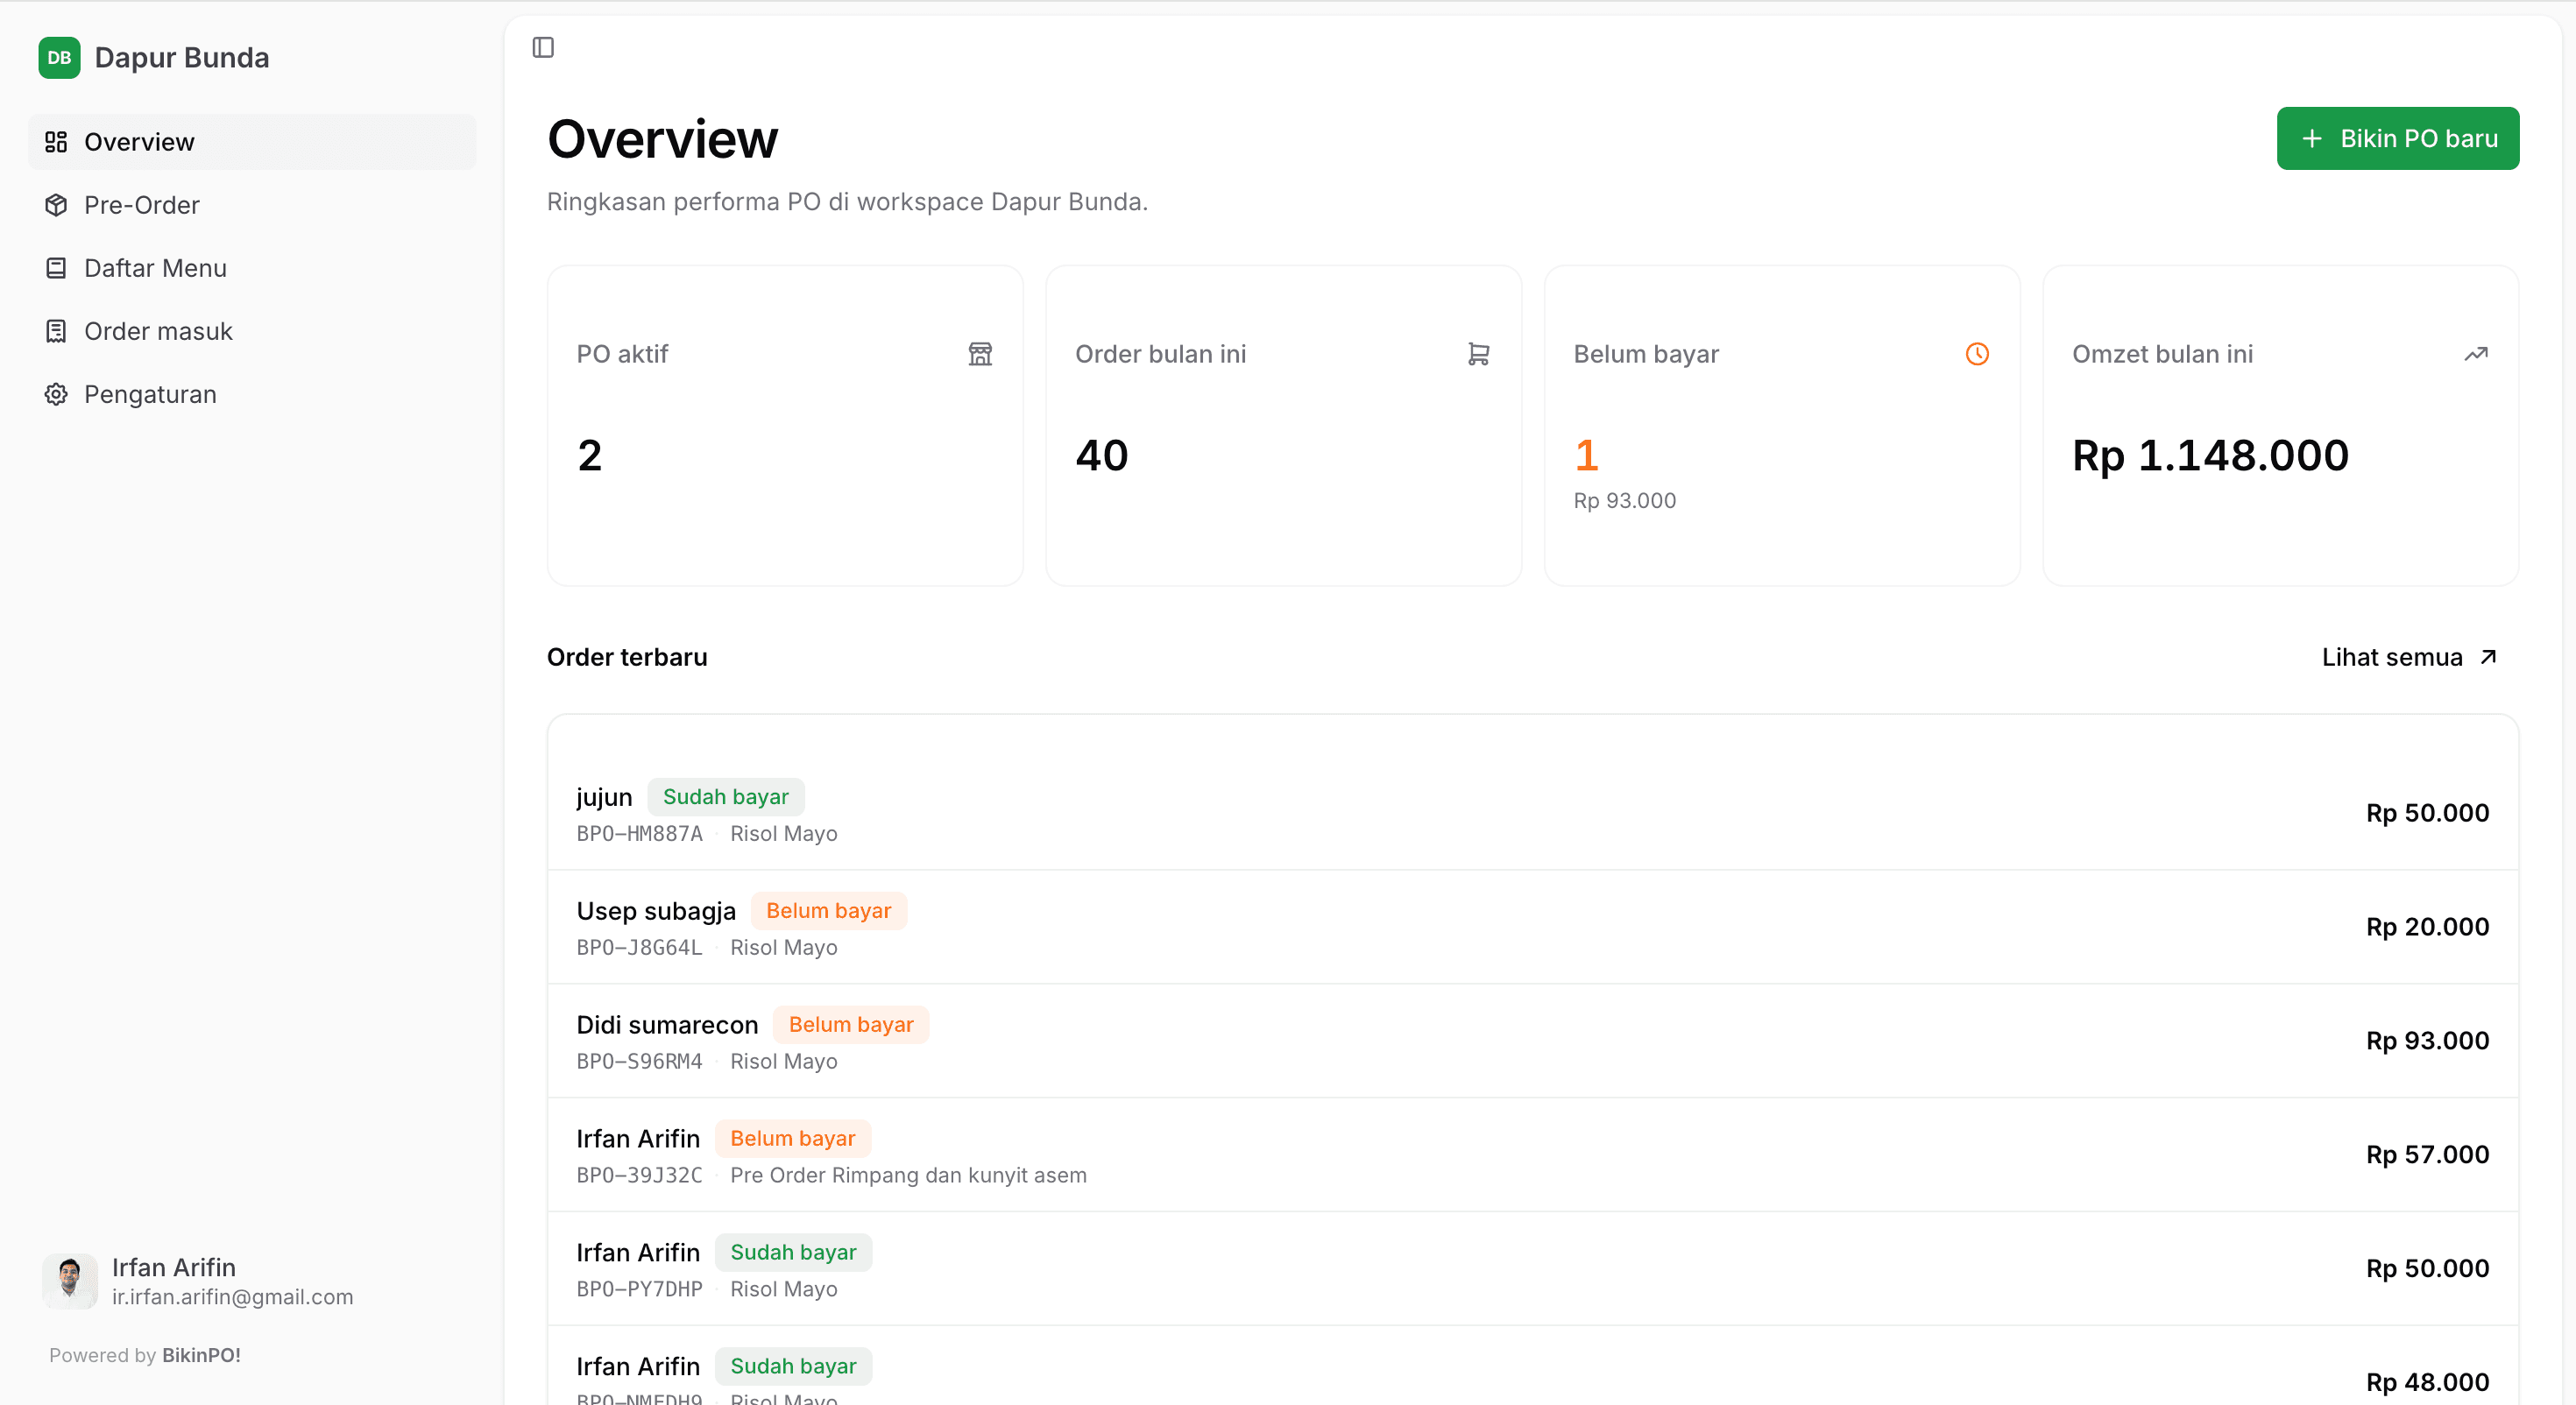The height and width of the screenshot is (1405, 2576).
Task: Select the Didi sumarecon order name
Action: [x=667, y=1025]
